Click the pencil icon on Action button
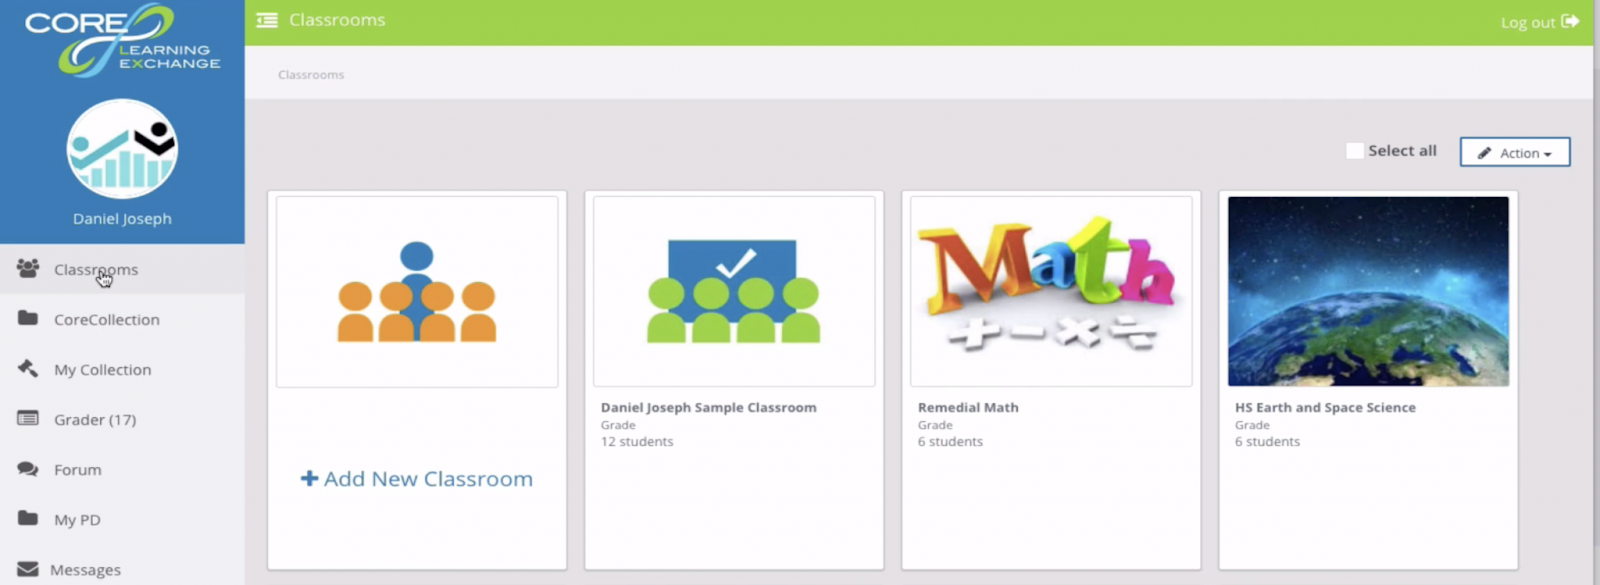This screenshot has width=1600, height=585. tap(1485, 153)
